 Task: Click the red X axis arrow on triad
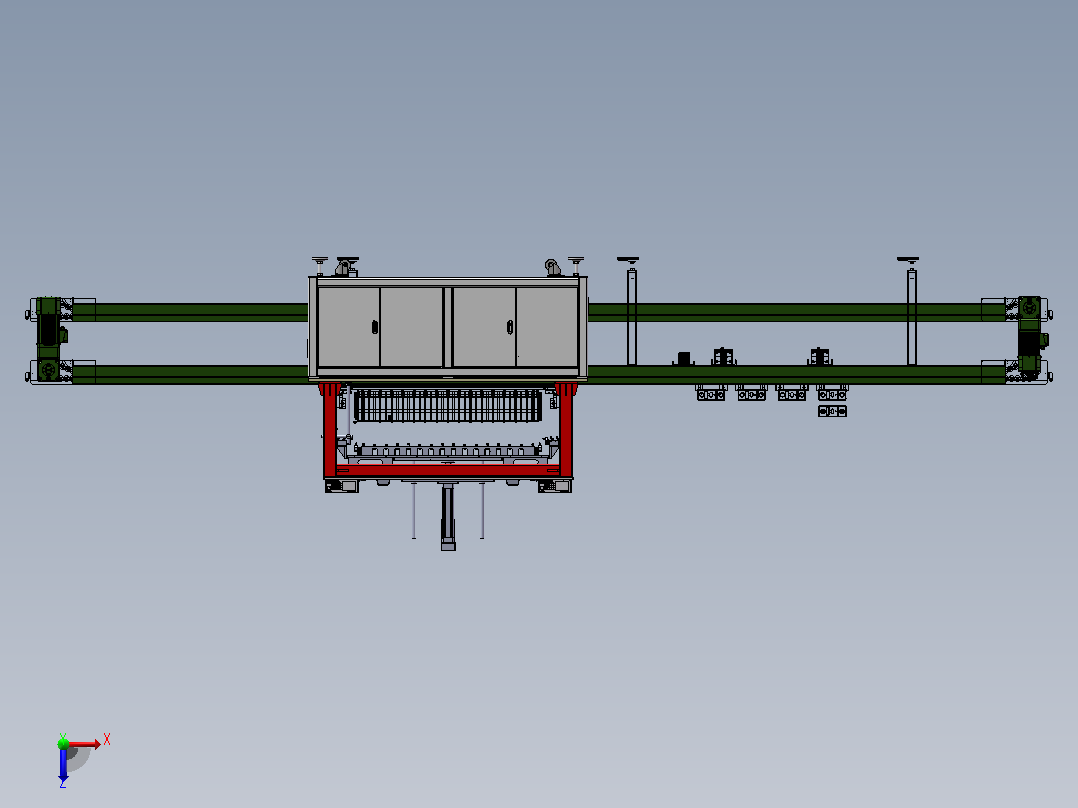[x=85, y=744]
